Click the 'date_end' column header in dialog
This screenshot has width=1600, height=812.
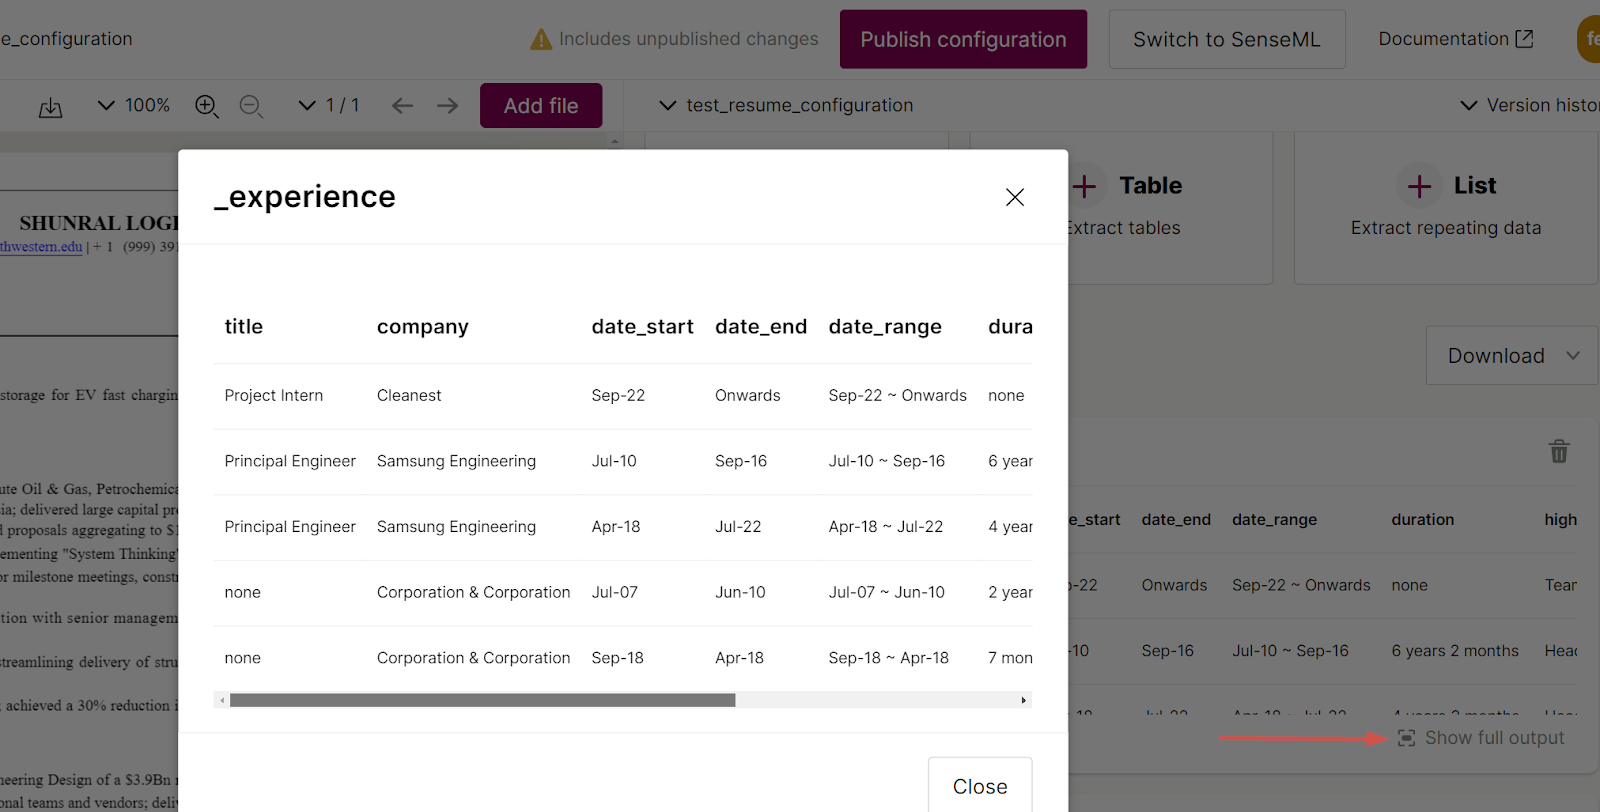pyautogui.click(x=761, y=326)
